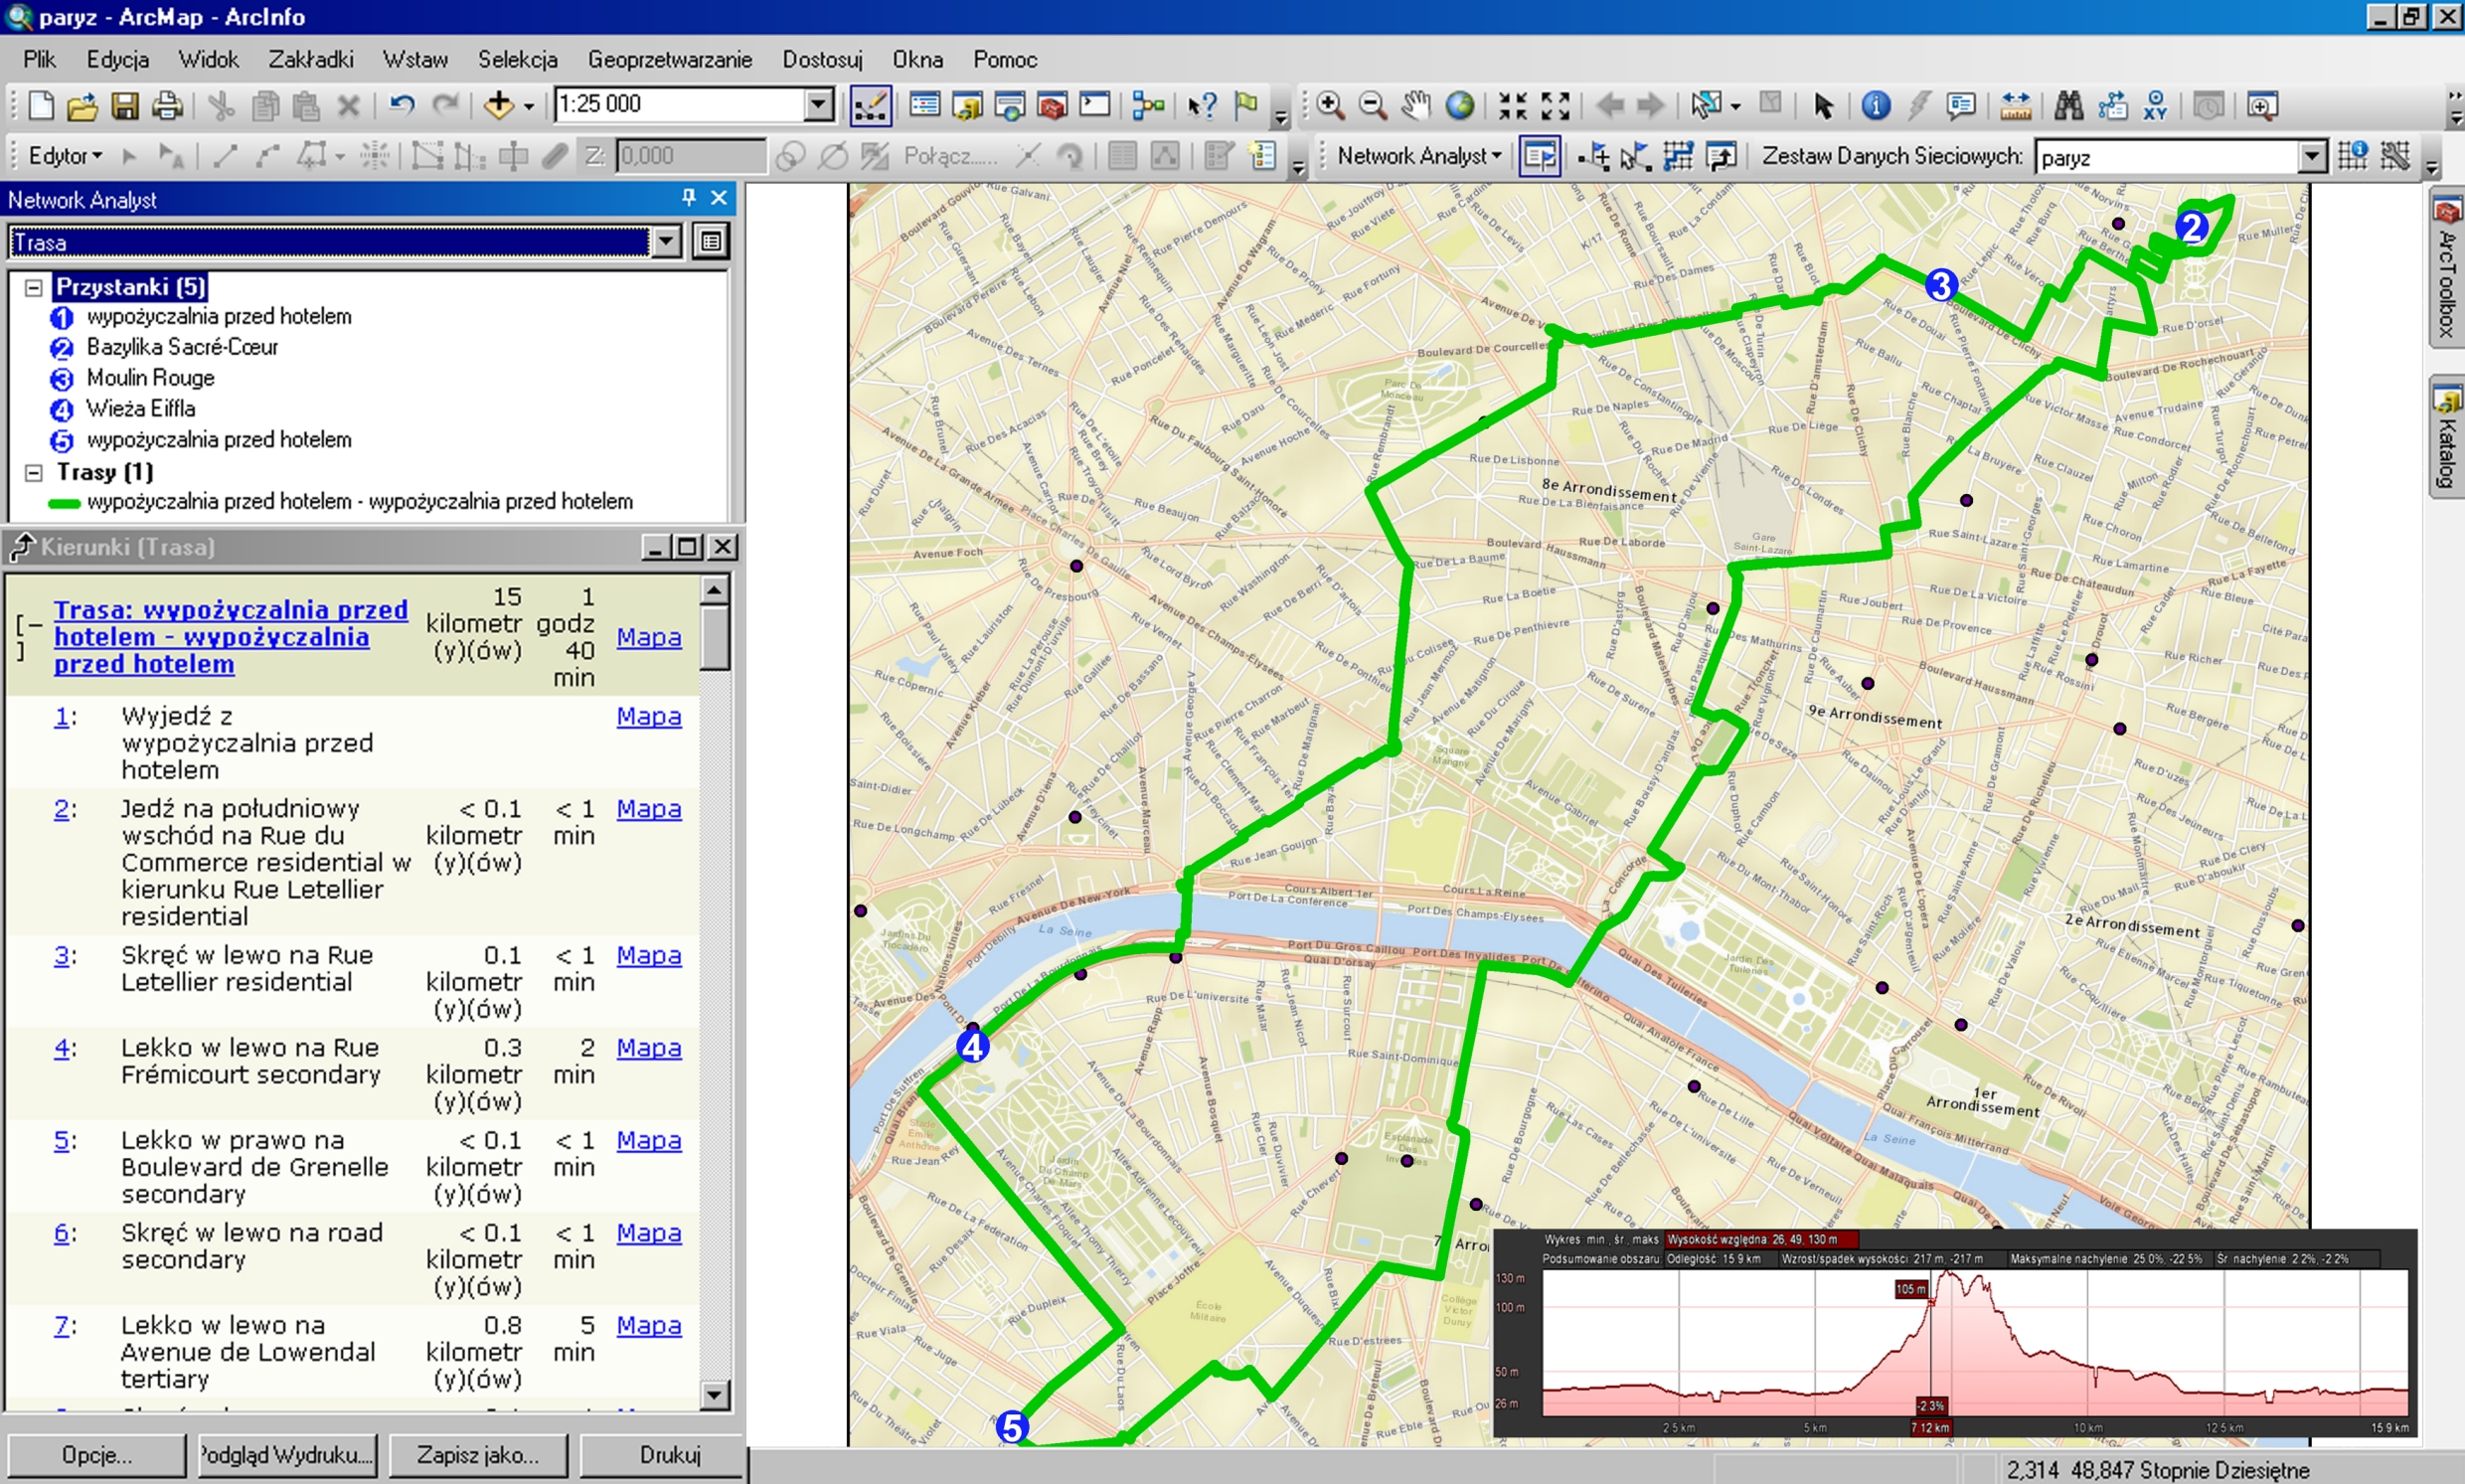Toggle the Editor toolbar icon
Image resolution: width=2465 pixels, height=1484 pixels.
[870, 105]
